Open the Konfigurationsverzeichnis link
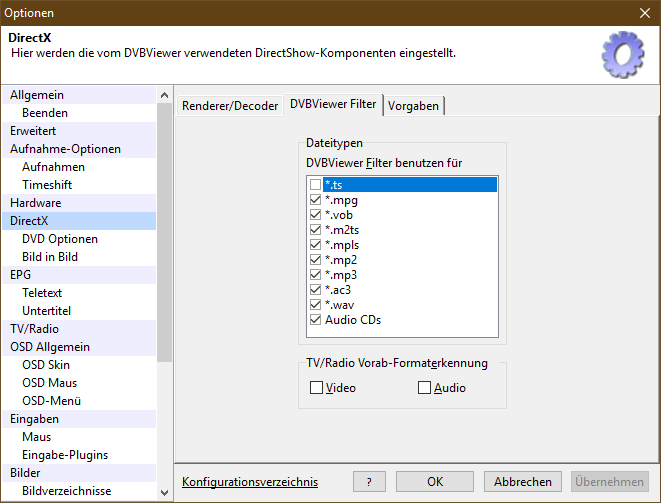Image resolution: width=661 pixels, height=503 pixels. tap(250, 482)
